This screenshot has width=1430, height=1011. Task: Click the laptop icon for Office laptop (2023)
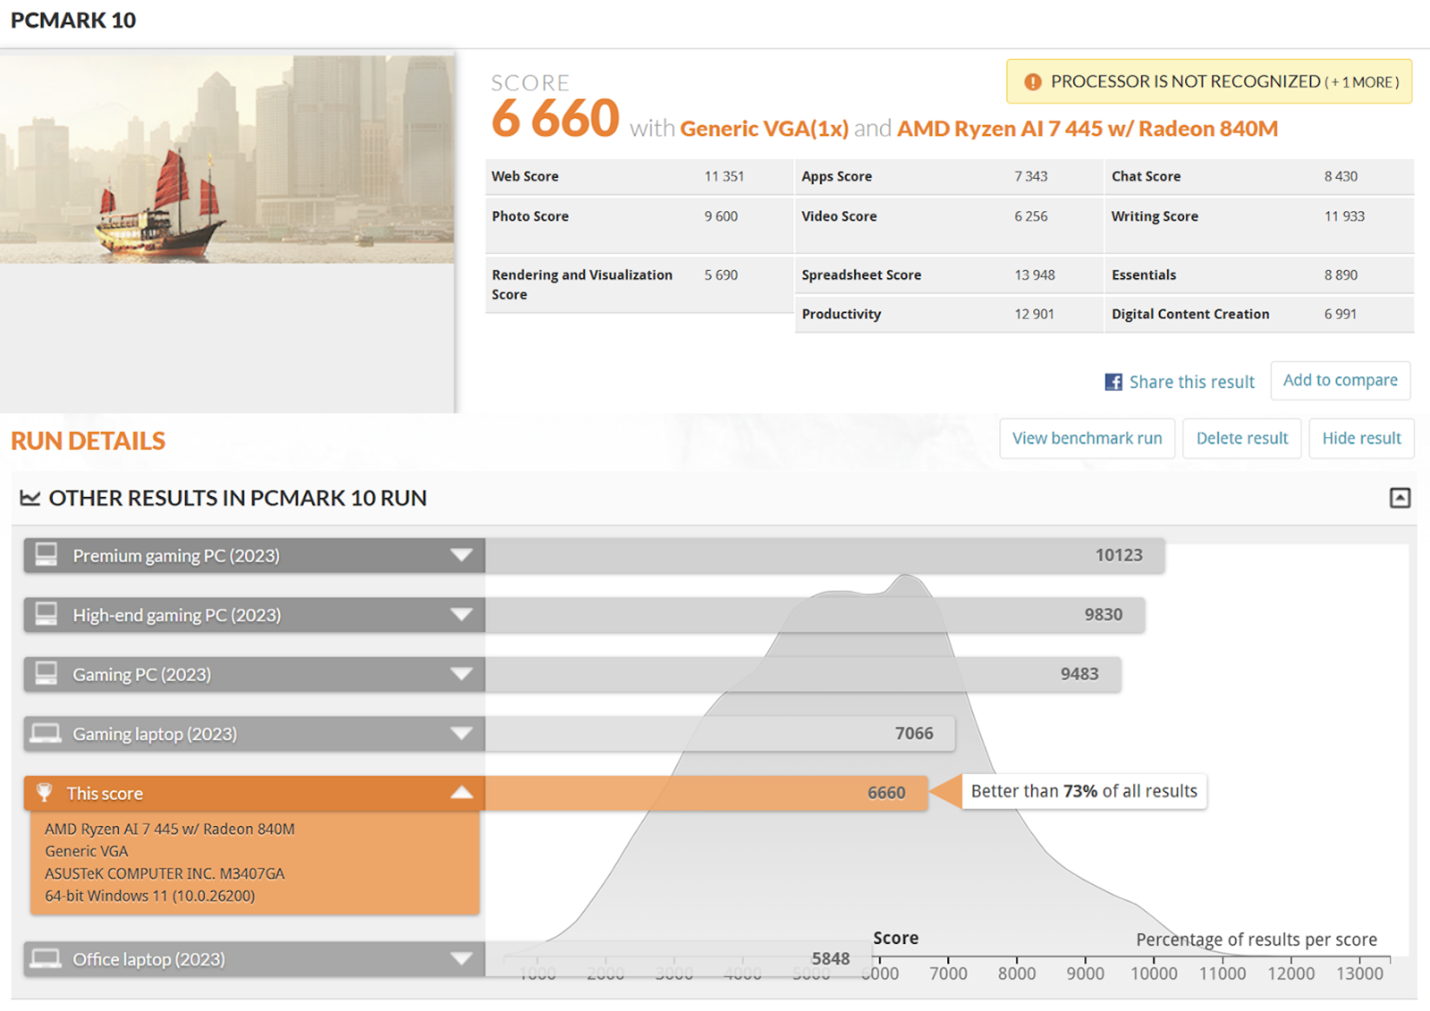[x=46, y=959]
